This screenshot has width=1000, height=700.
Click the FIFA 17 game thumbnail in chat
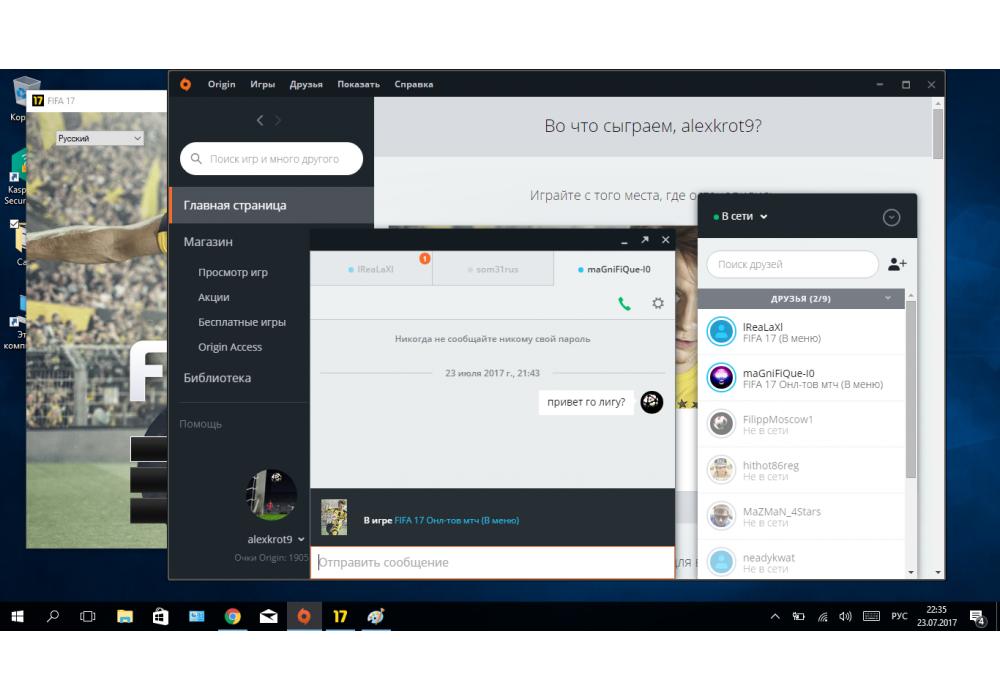click(x=334, y=517)
